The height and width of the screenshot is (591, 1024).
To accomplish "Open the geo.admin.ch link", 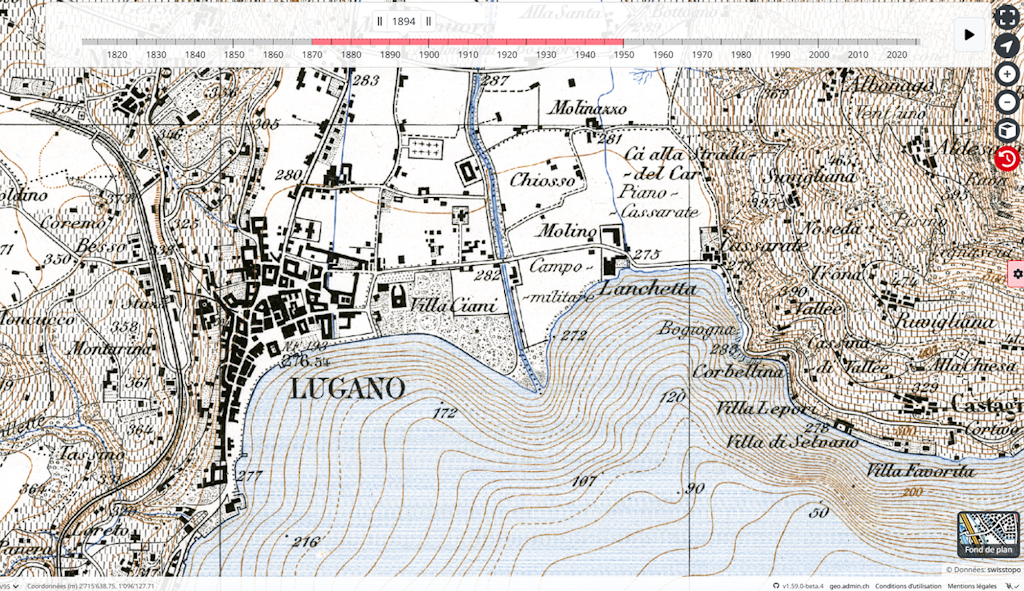I will point(848,585).
